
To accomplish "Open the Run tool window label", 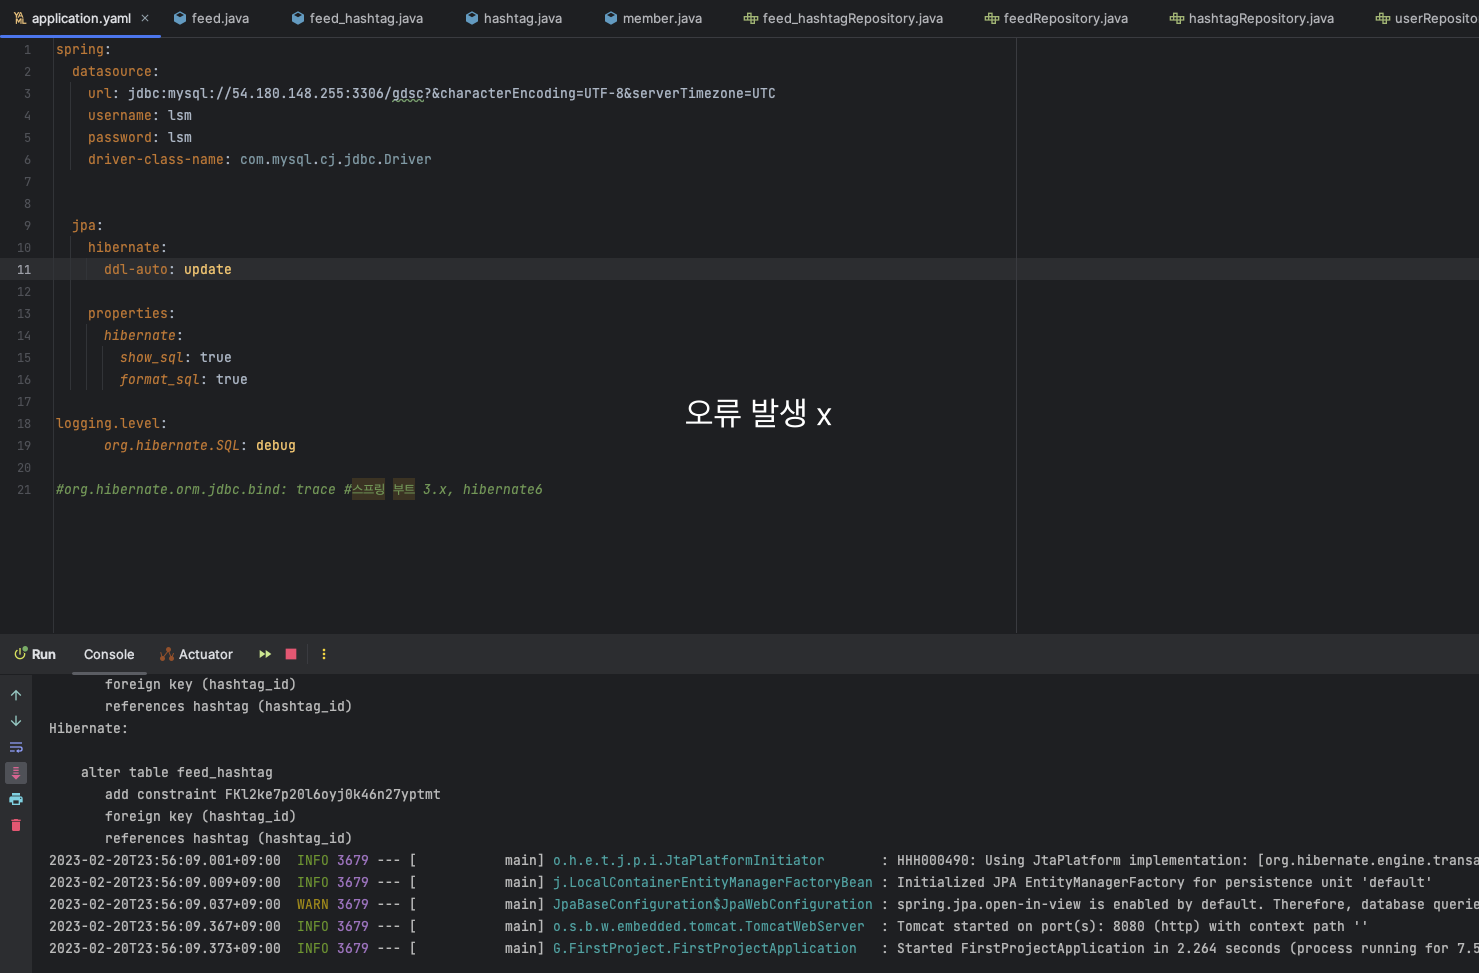I will click(x=44, y=654).
